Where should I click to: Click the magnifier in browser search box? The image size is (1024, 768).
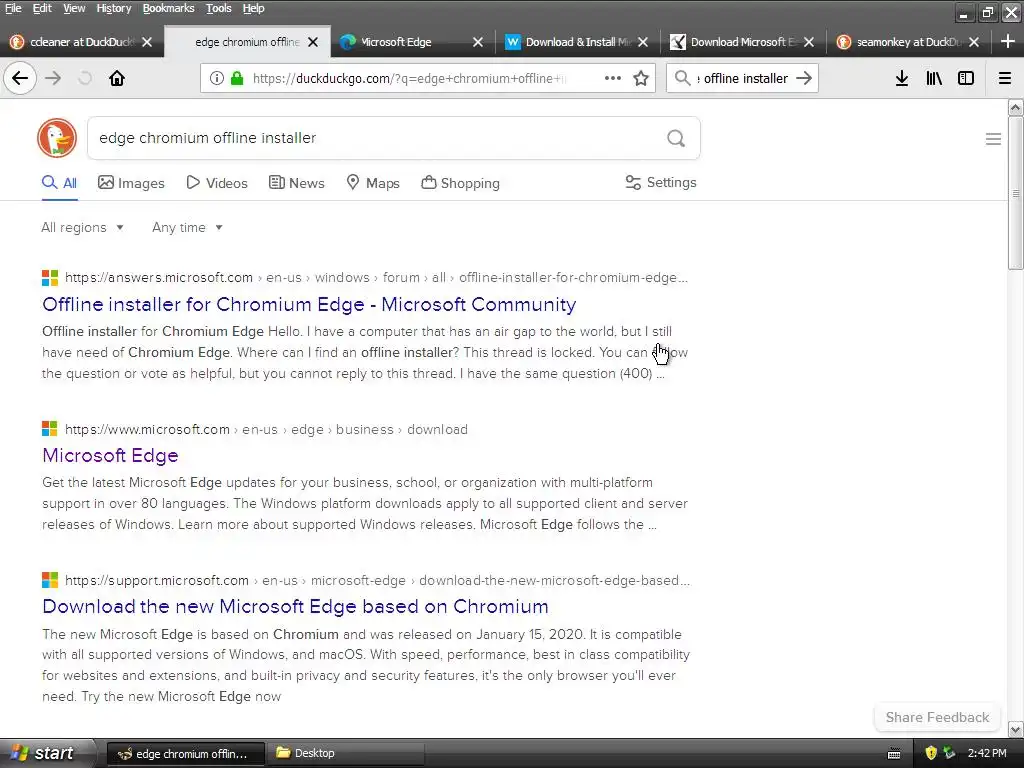(x=682, y=78)
